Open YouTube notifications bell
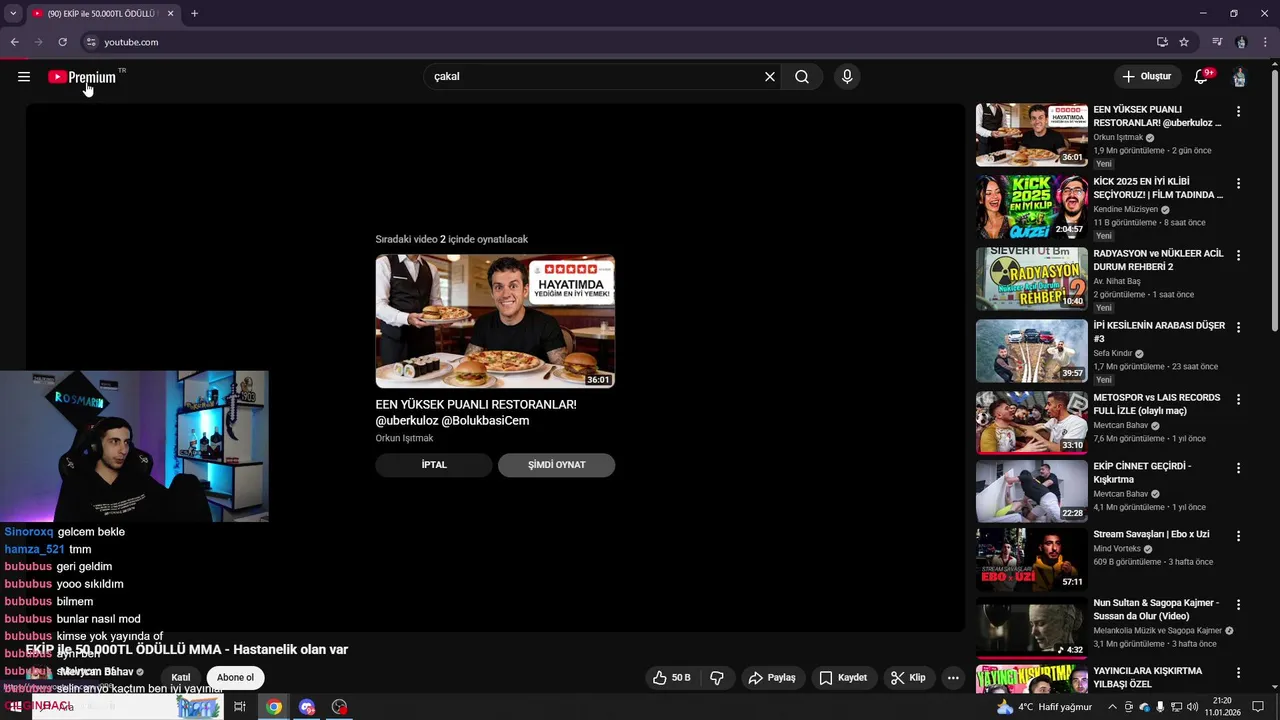 1203,76
